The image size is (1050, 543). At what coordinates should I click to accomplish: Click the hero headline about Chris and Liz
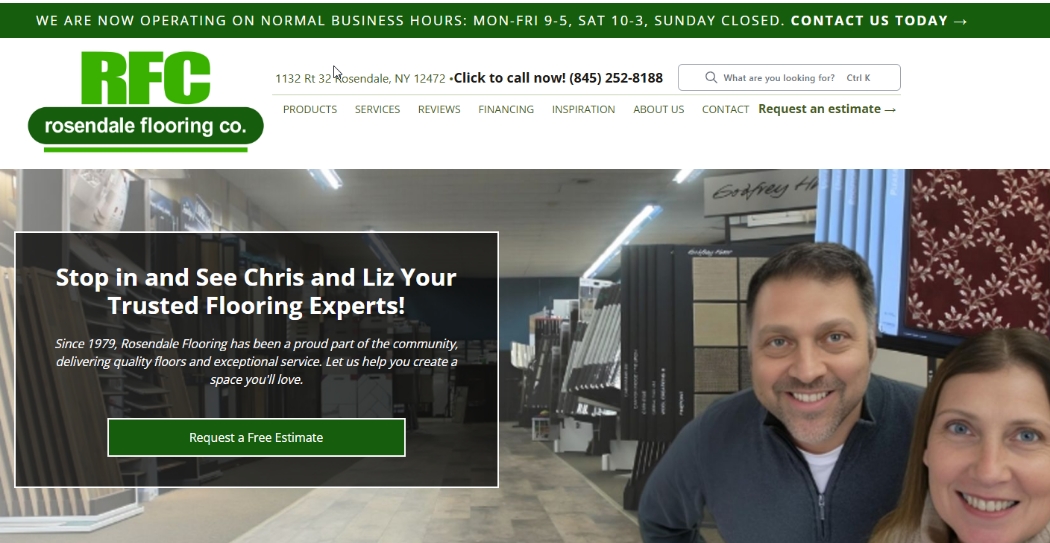pos(256,291)
